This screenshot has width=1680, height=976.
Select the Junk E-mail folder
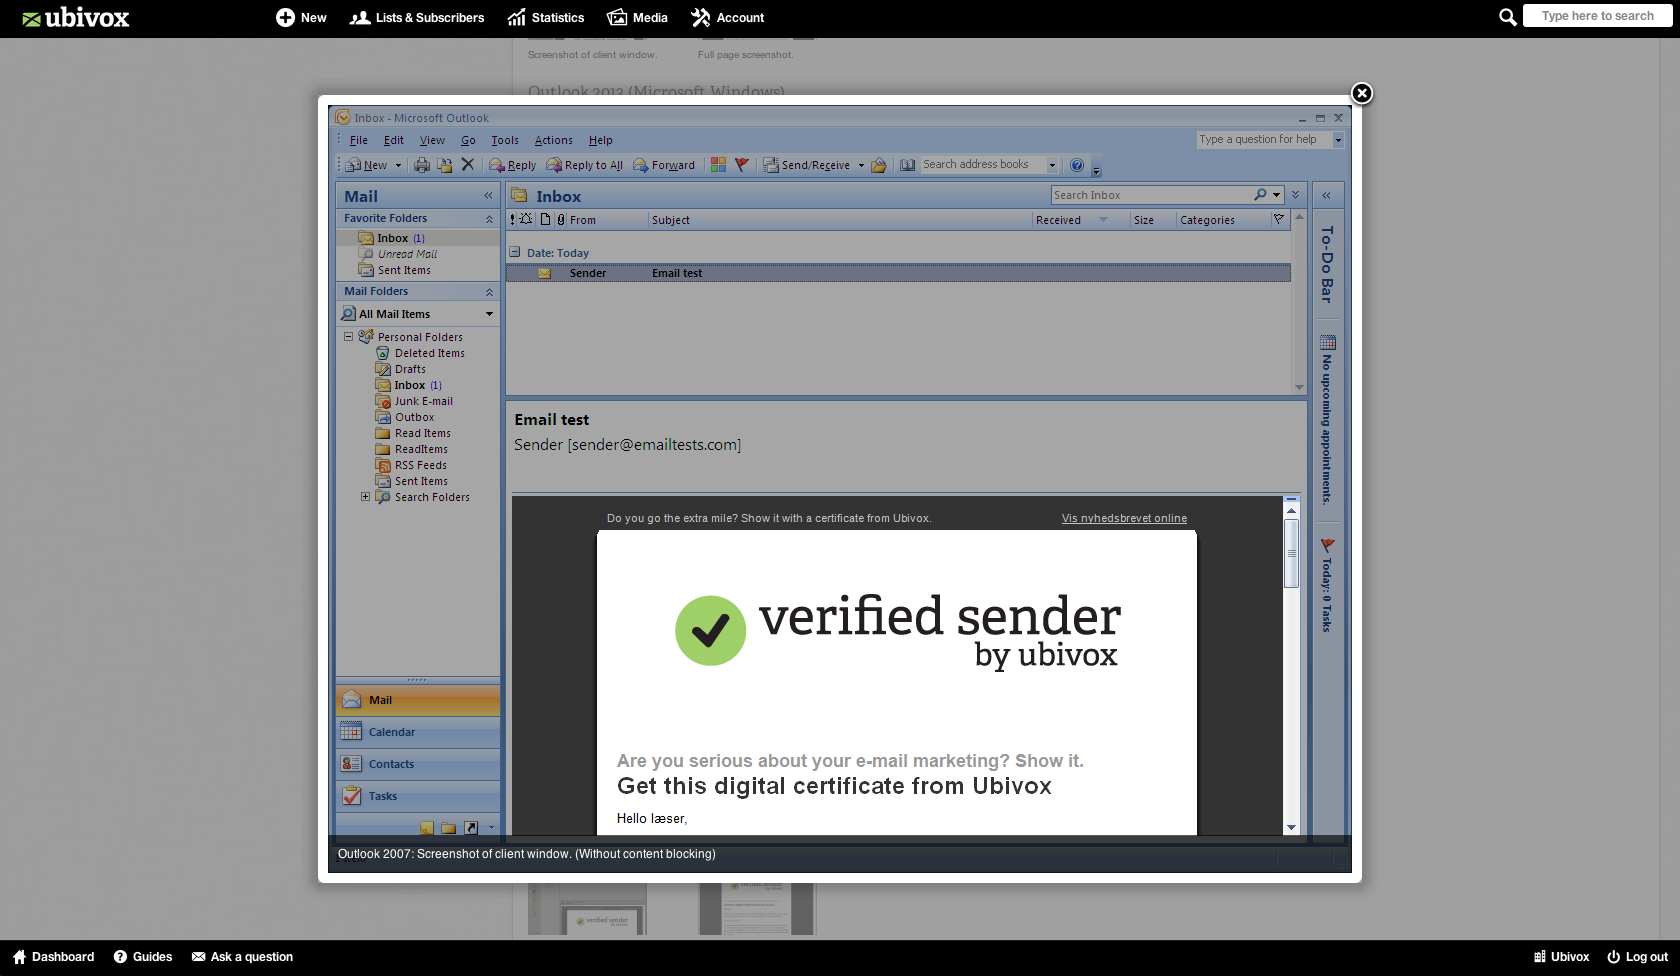(x=414, y=401)
